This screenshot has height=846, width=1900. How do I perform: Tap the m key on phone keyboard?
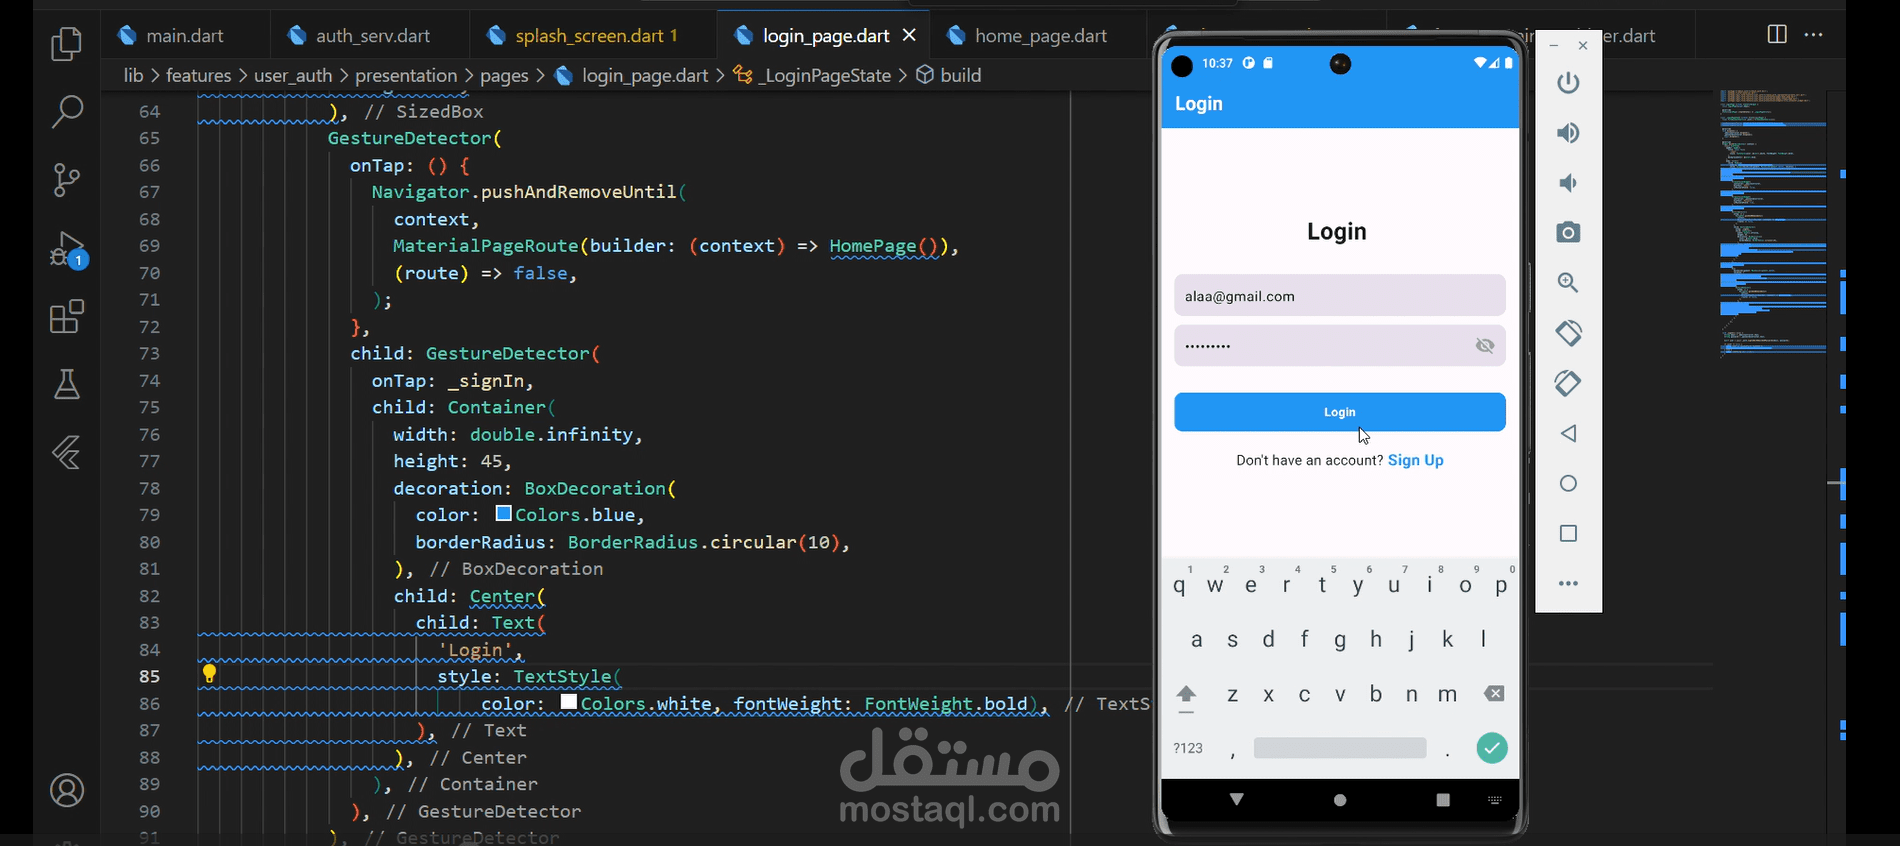point(1447,694)
